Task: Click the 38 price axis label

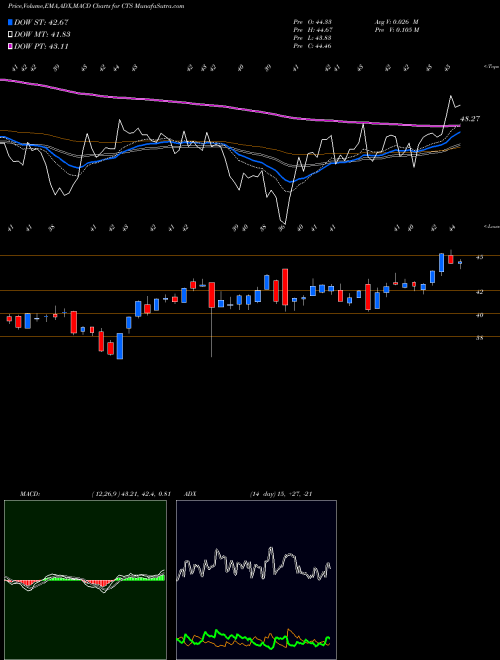Action: pos(479,338)
